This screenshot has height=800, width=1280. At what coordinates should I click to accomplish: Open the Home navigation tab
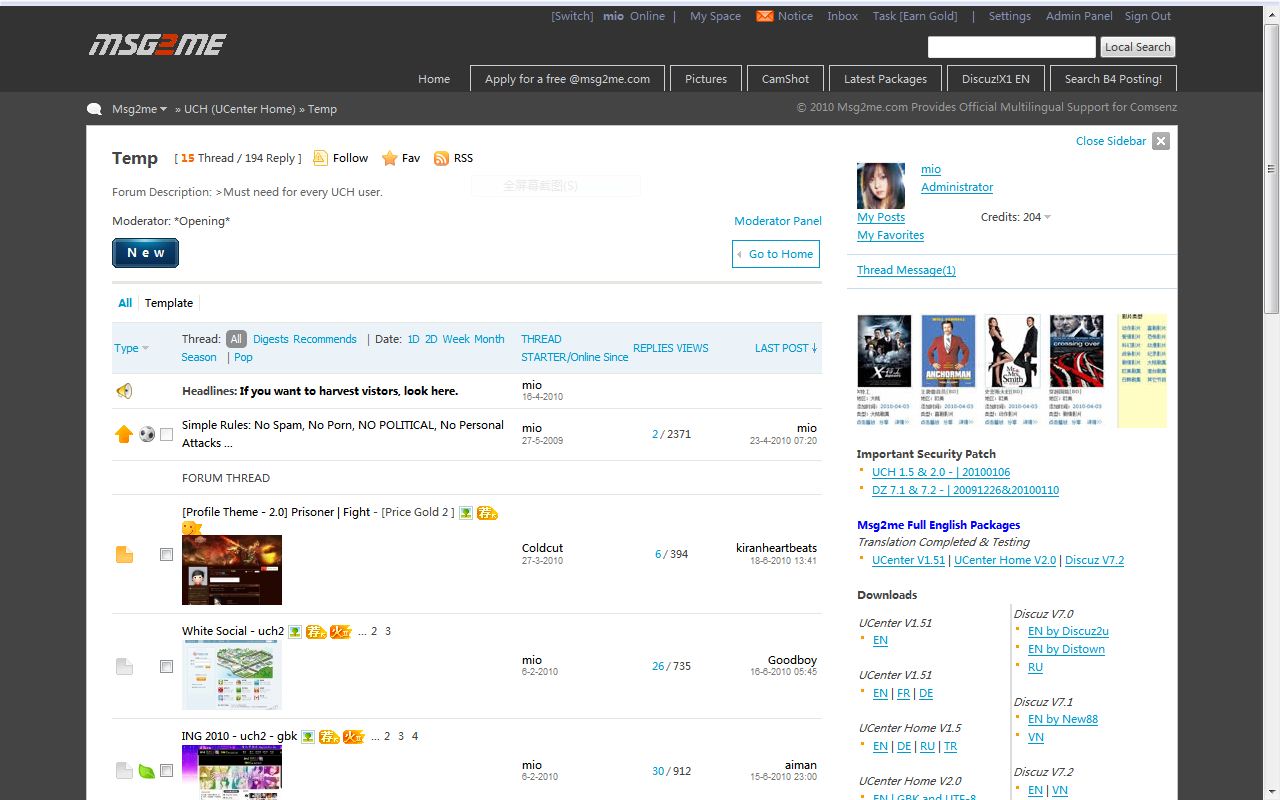click(x=434, y=79)
